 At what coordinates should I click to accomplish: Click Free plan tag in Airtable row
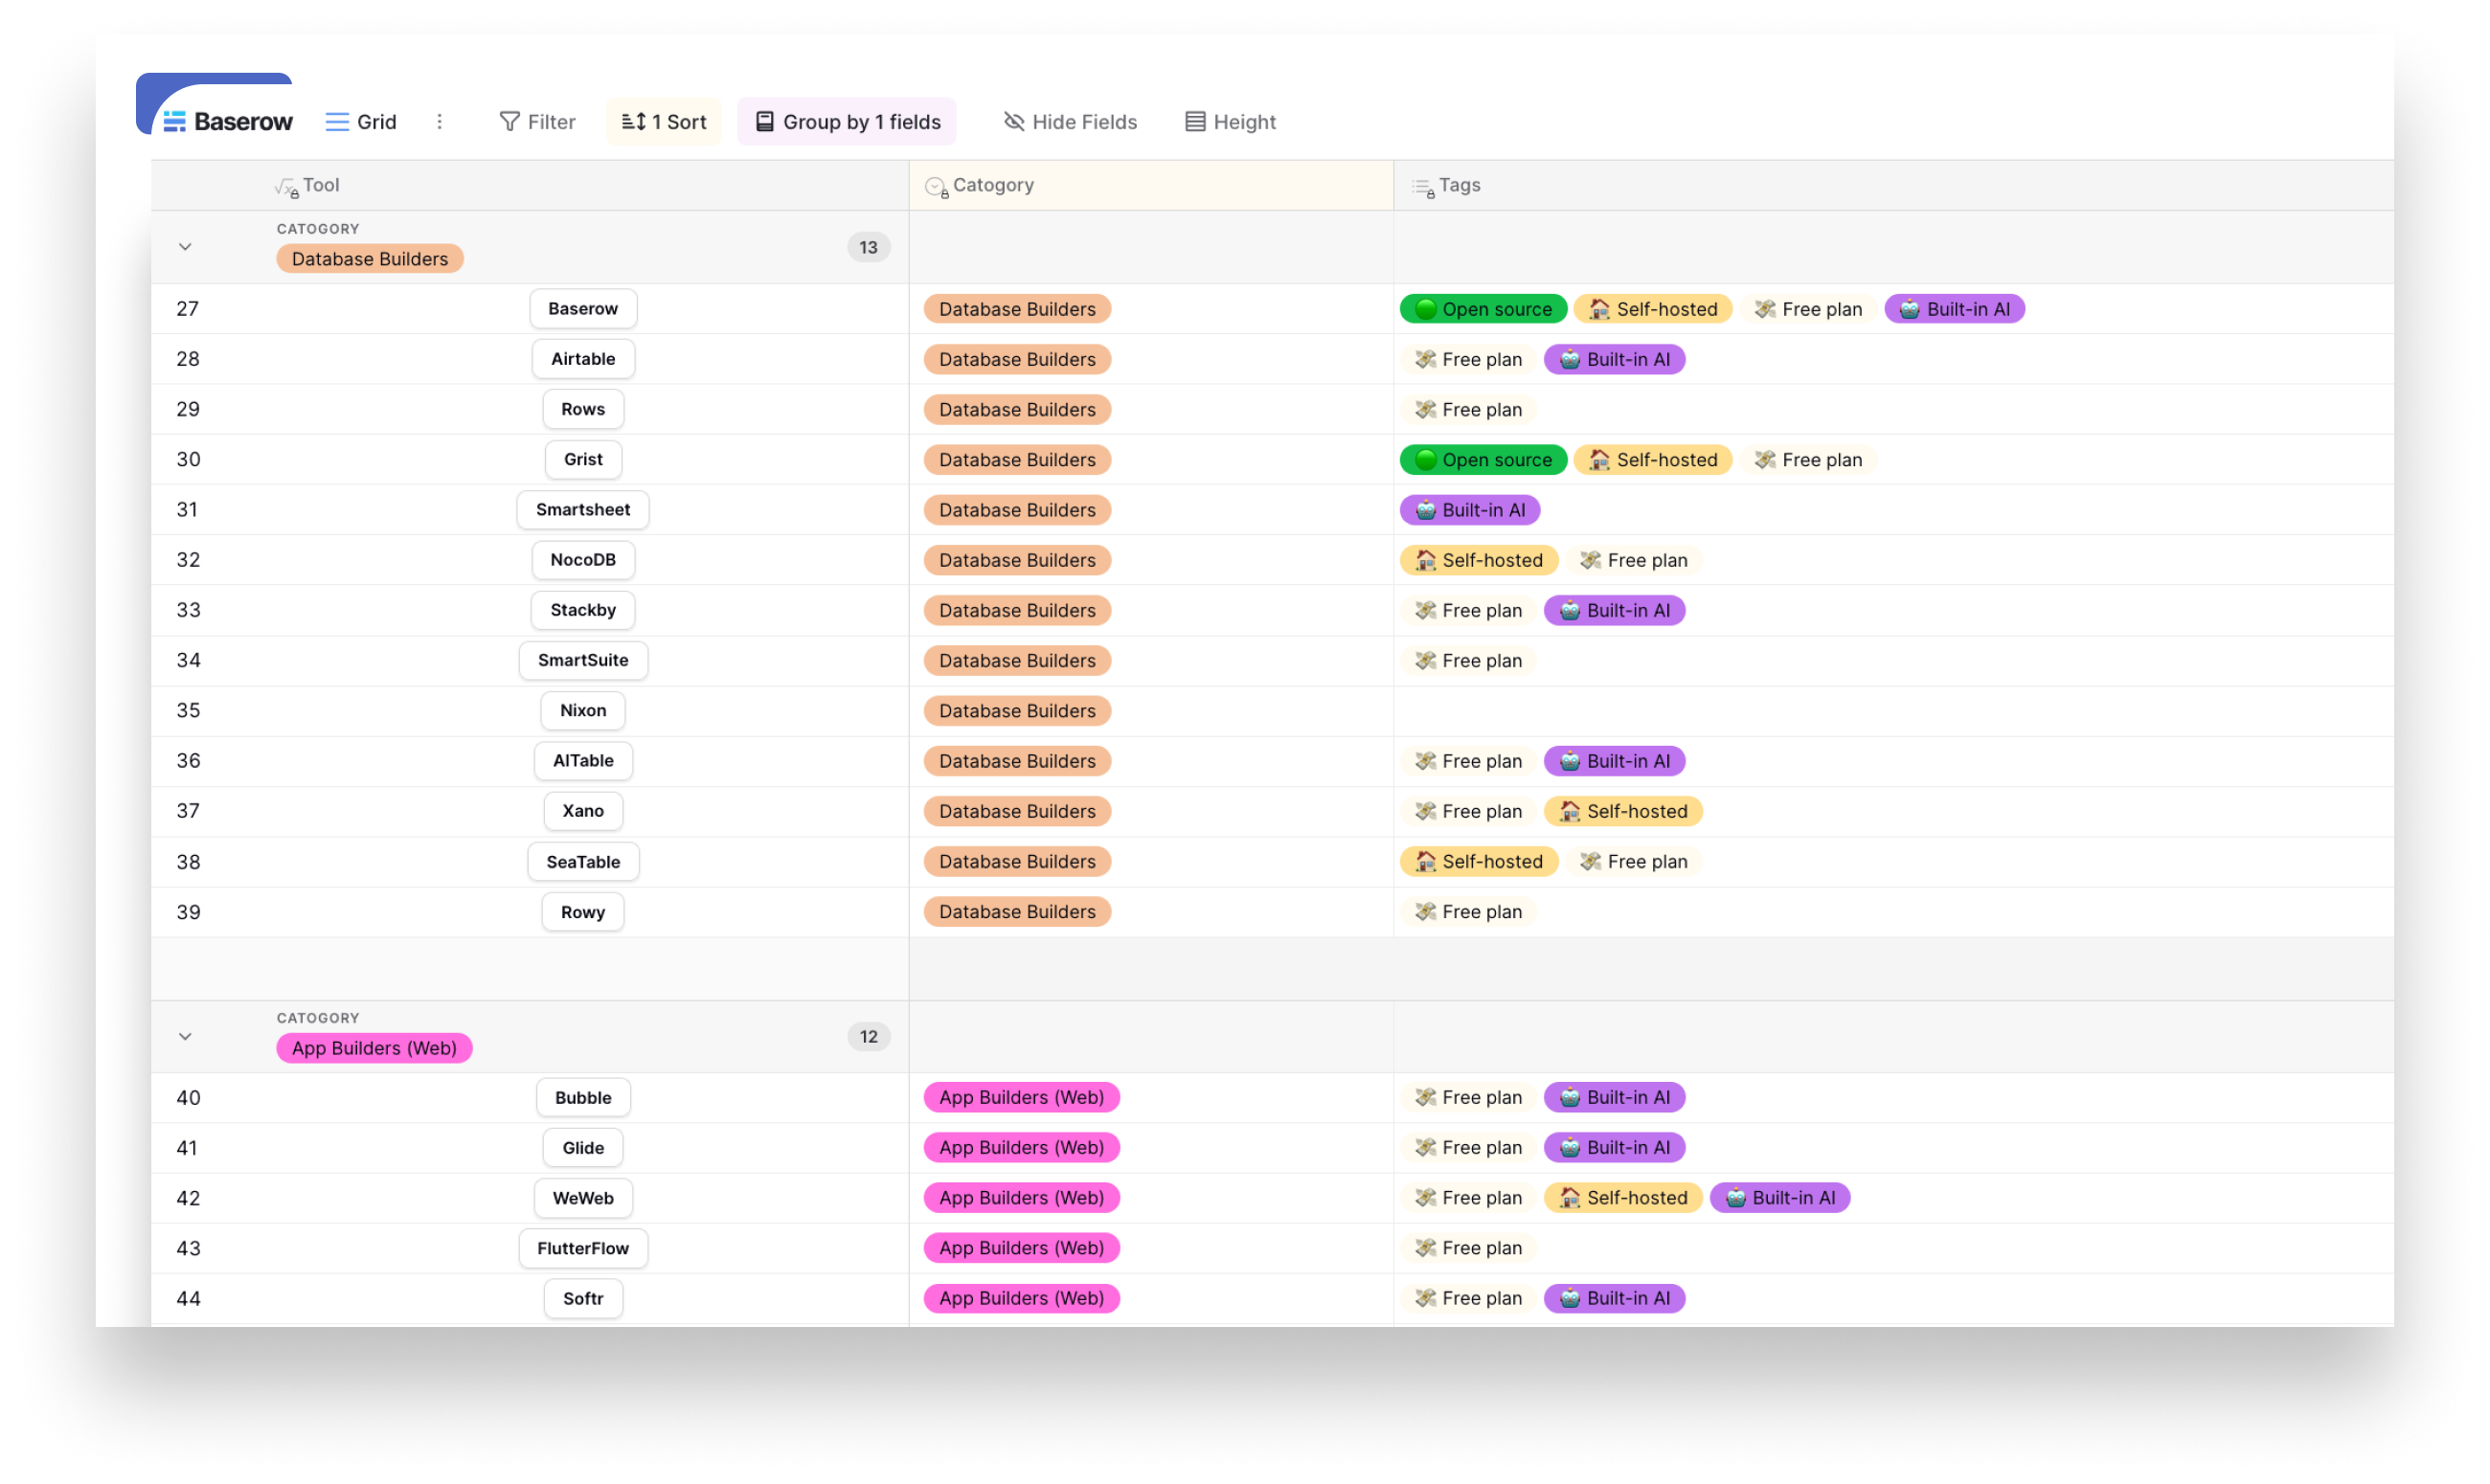(x=1468, y=359)
